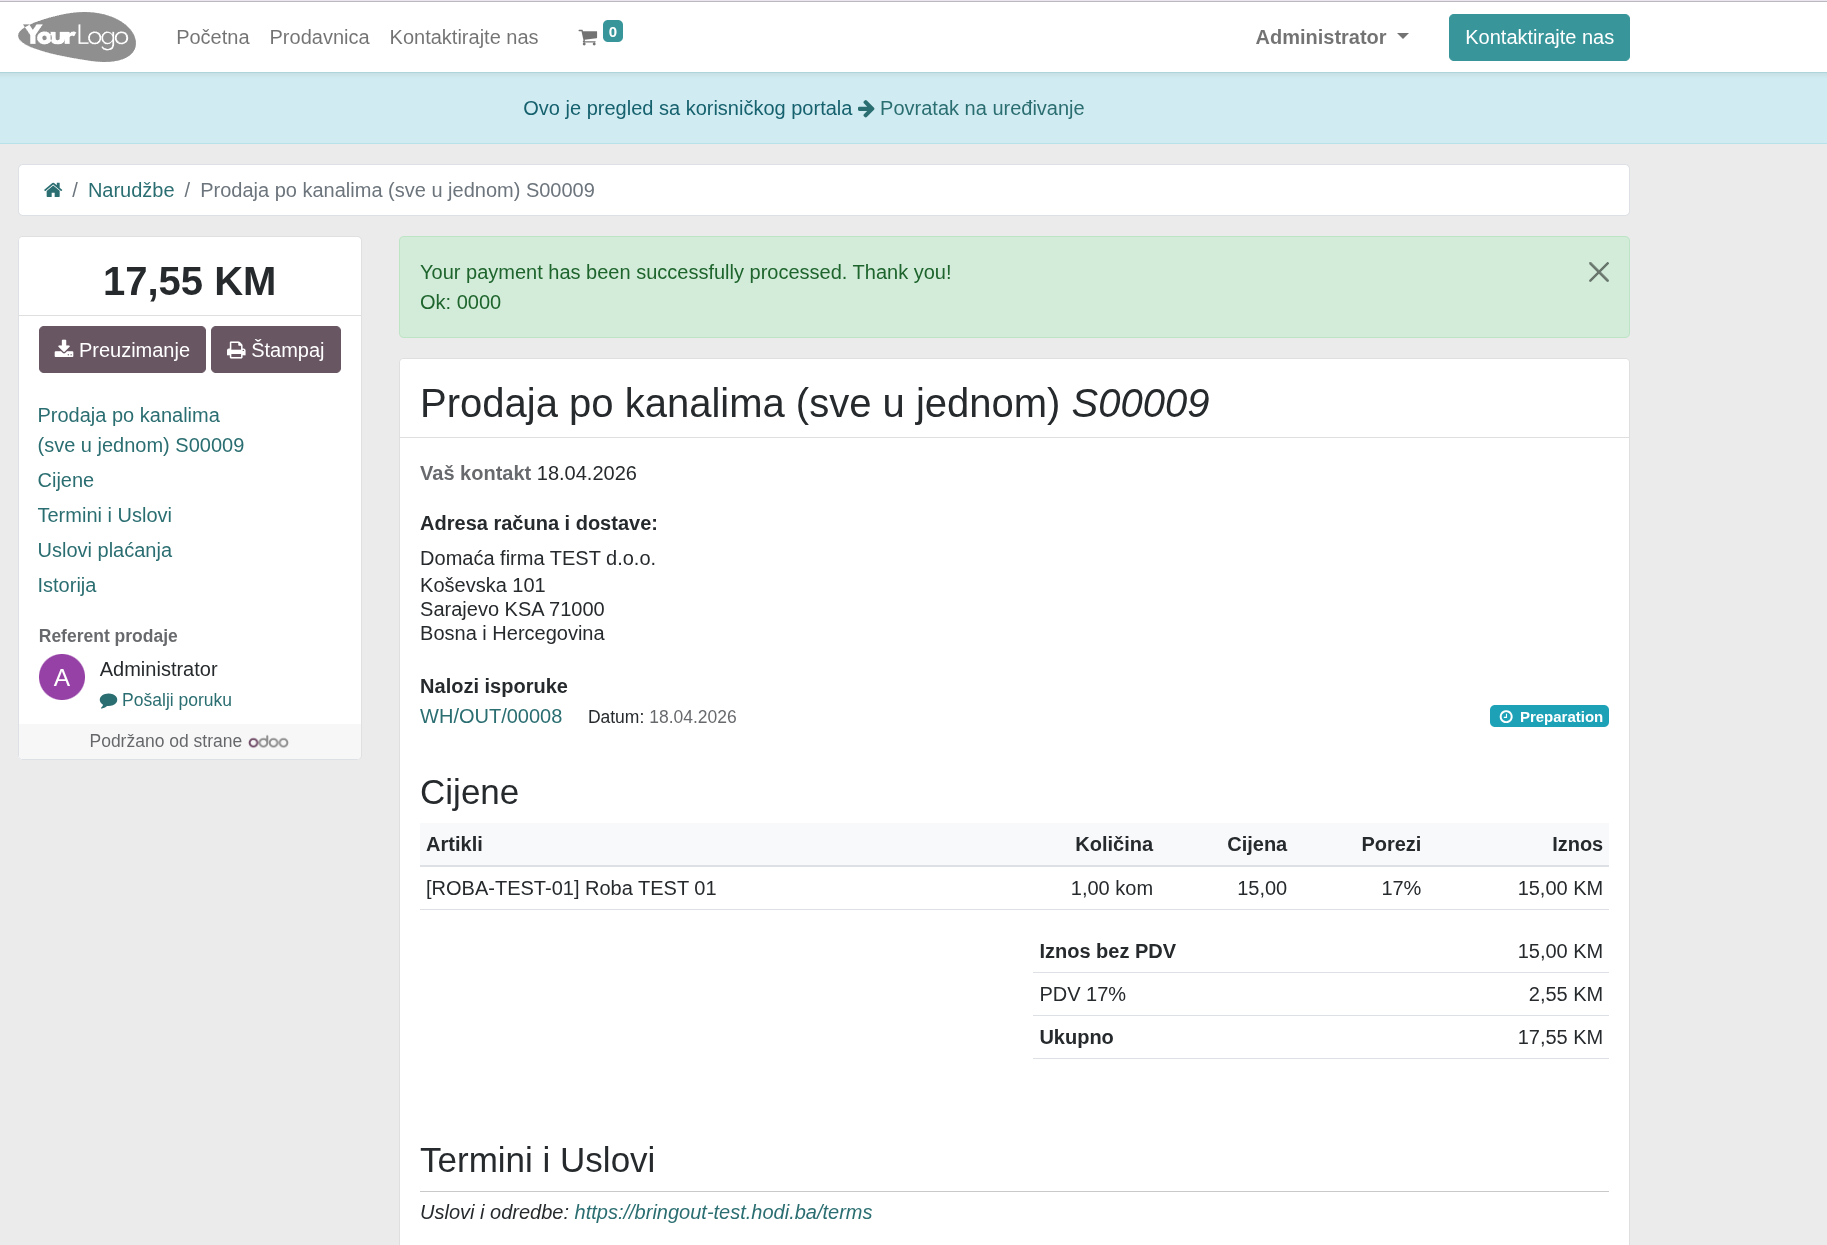Image resolution: width=1827 pixels, height=1245 pixels.
Task: Open the shopping cart icon
Action: click(x=588, y=38)
